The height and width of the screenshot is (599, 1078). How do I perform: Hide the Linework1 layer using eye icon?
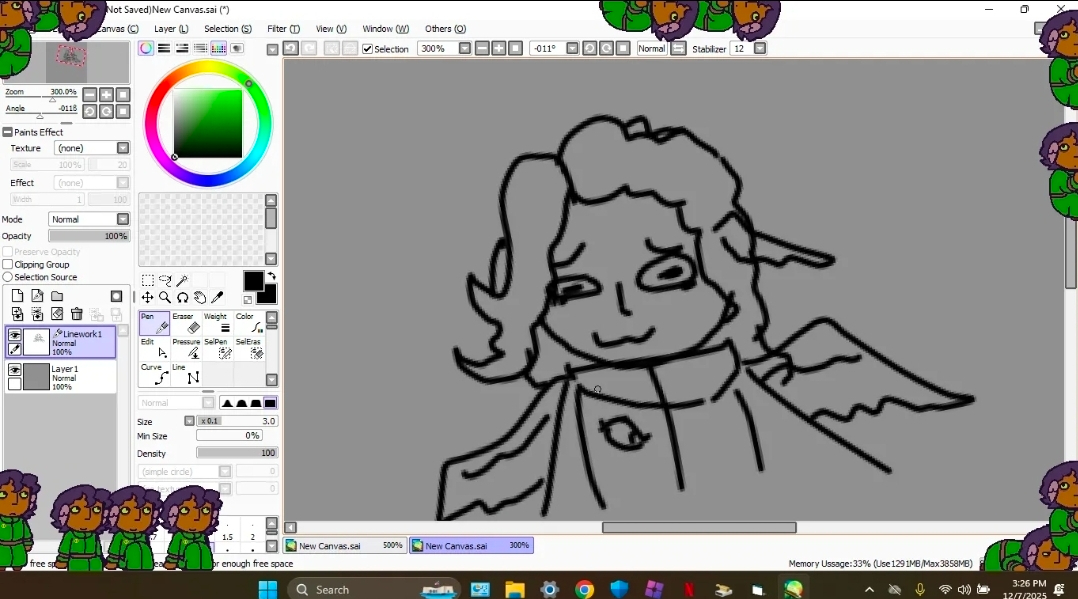coord(15,335)
